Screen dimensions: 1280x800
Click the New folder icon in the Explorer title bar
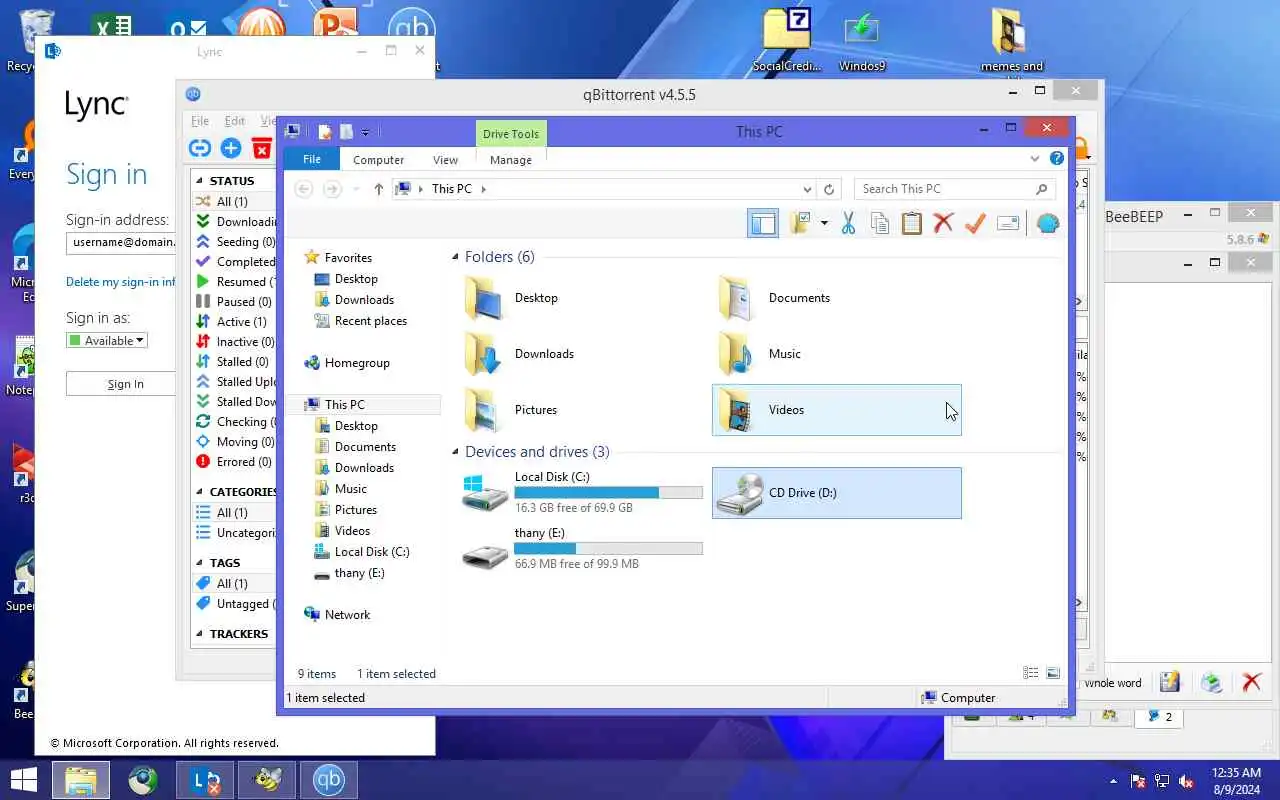(x=346, y=132)
